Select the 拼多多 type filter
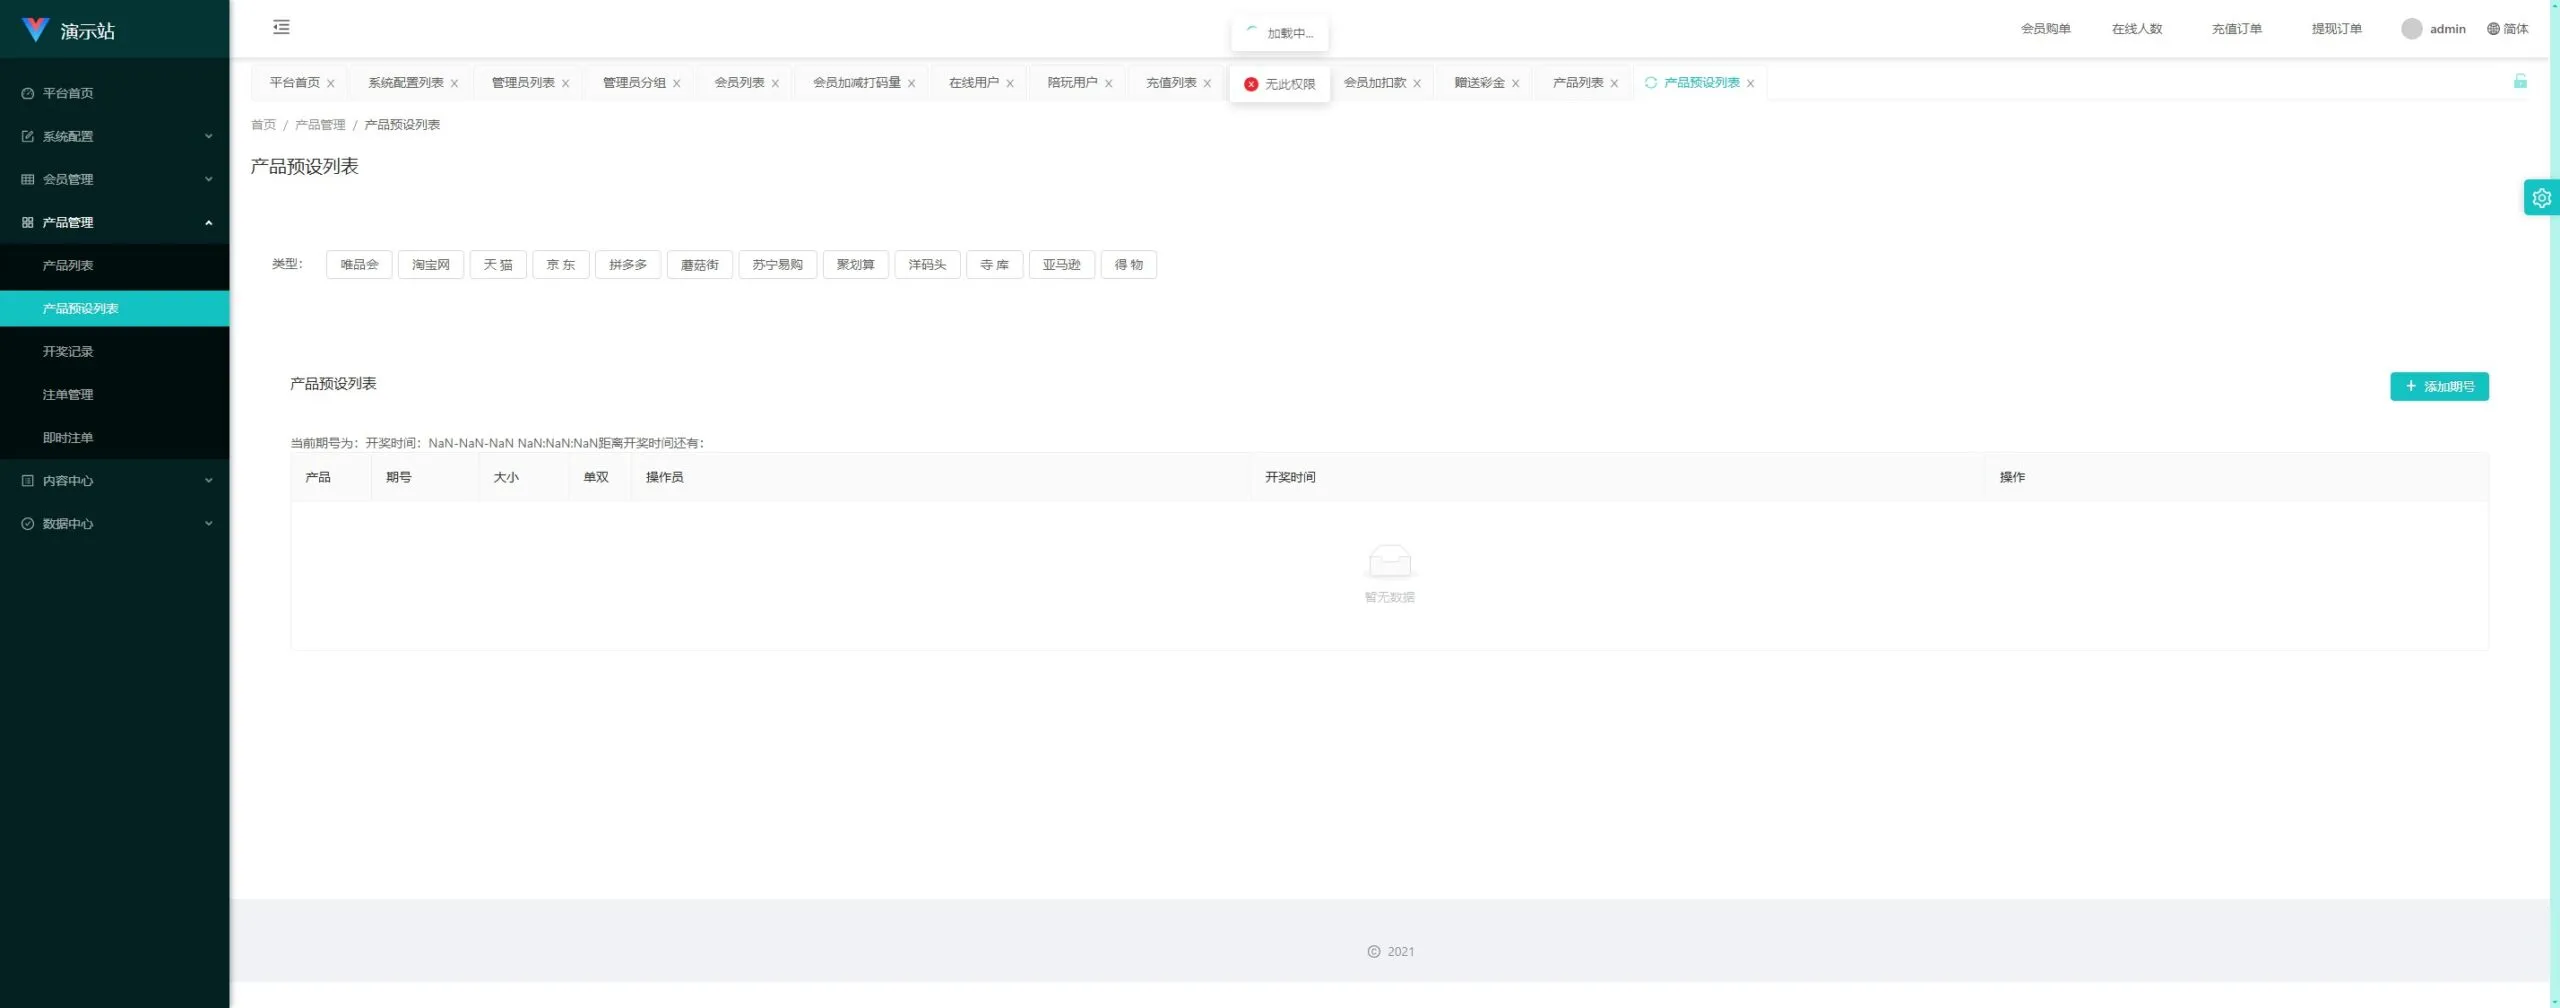Image resolution: width=2560 pixels, height=1008 pixels. pos(628,265)
